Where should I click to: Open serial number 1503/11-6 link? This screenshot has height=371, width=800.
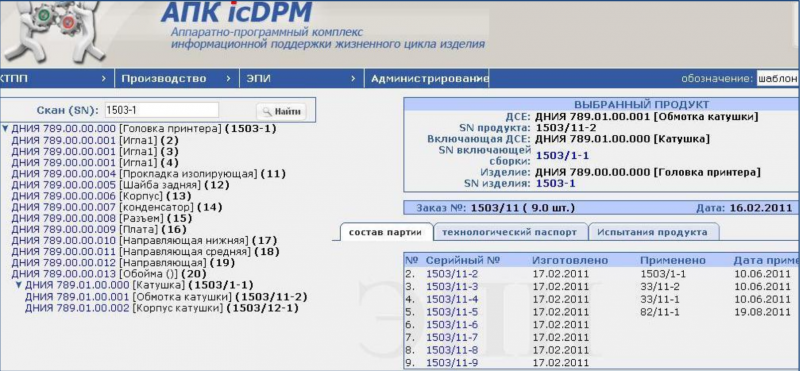(x=452, y=325)
